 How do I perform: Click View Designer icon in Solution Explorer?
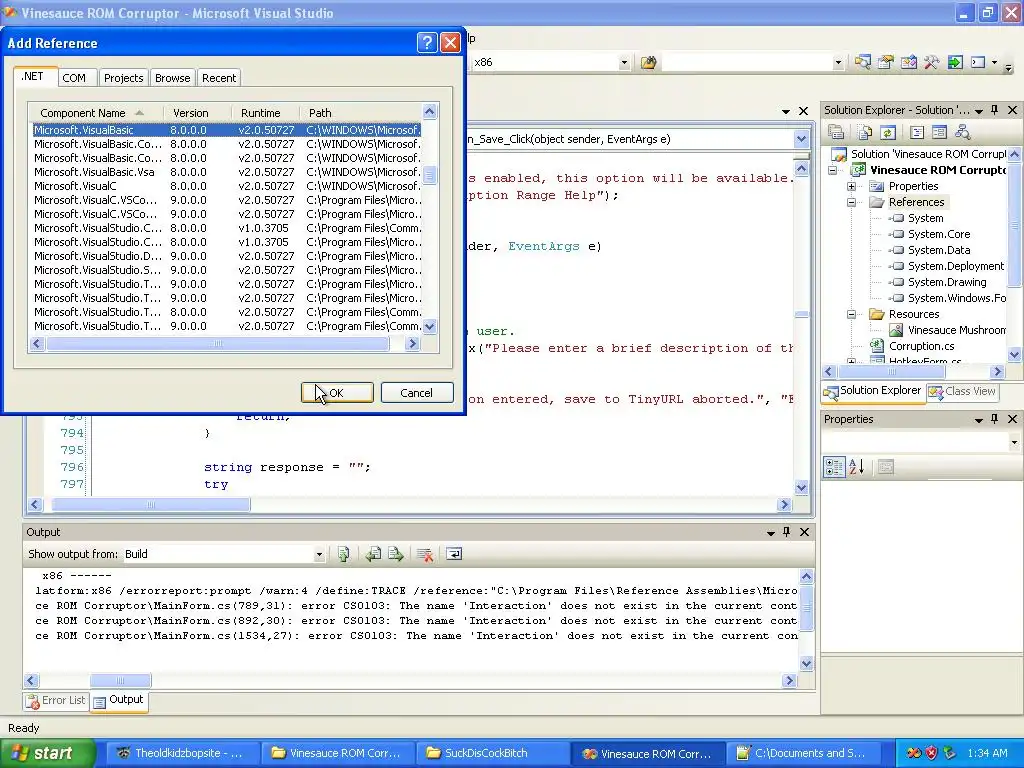[939, 133]
